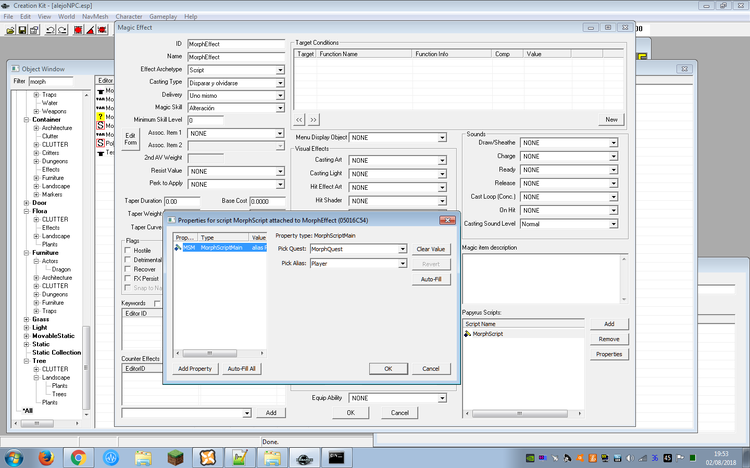This screenshot has height=468, width=750.
Task: Toggle the Recover flag checkbox
Action: click(x=126, y=269)
